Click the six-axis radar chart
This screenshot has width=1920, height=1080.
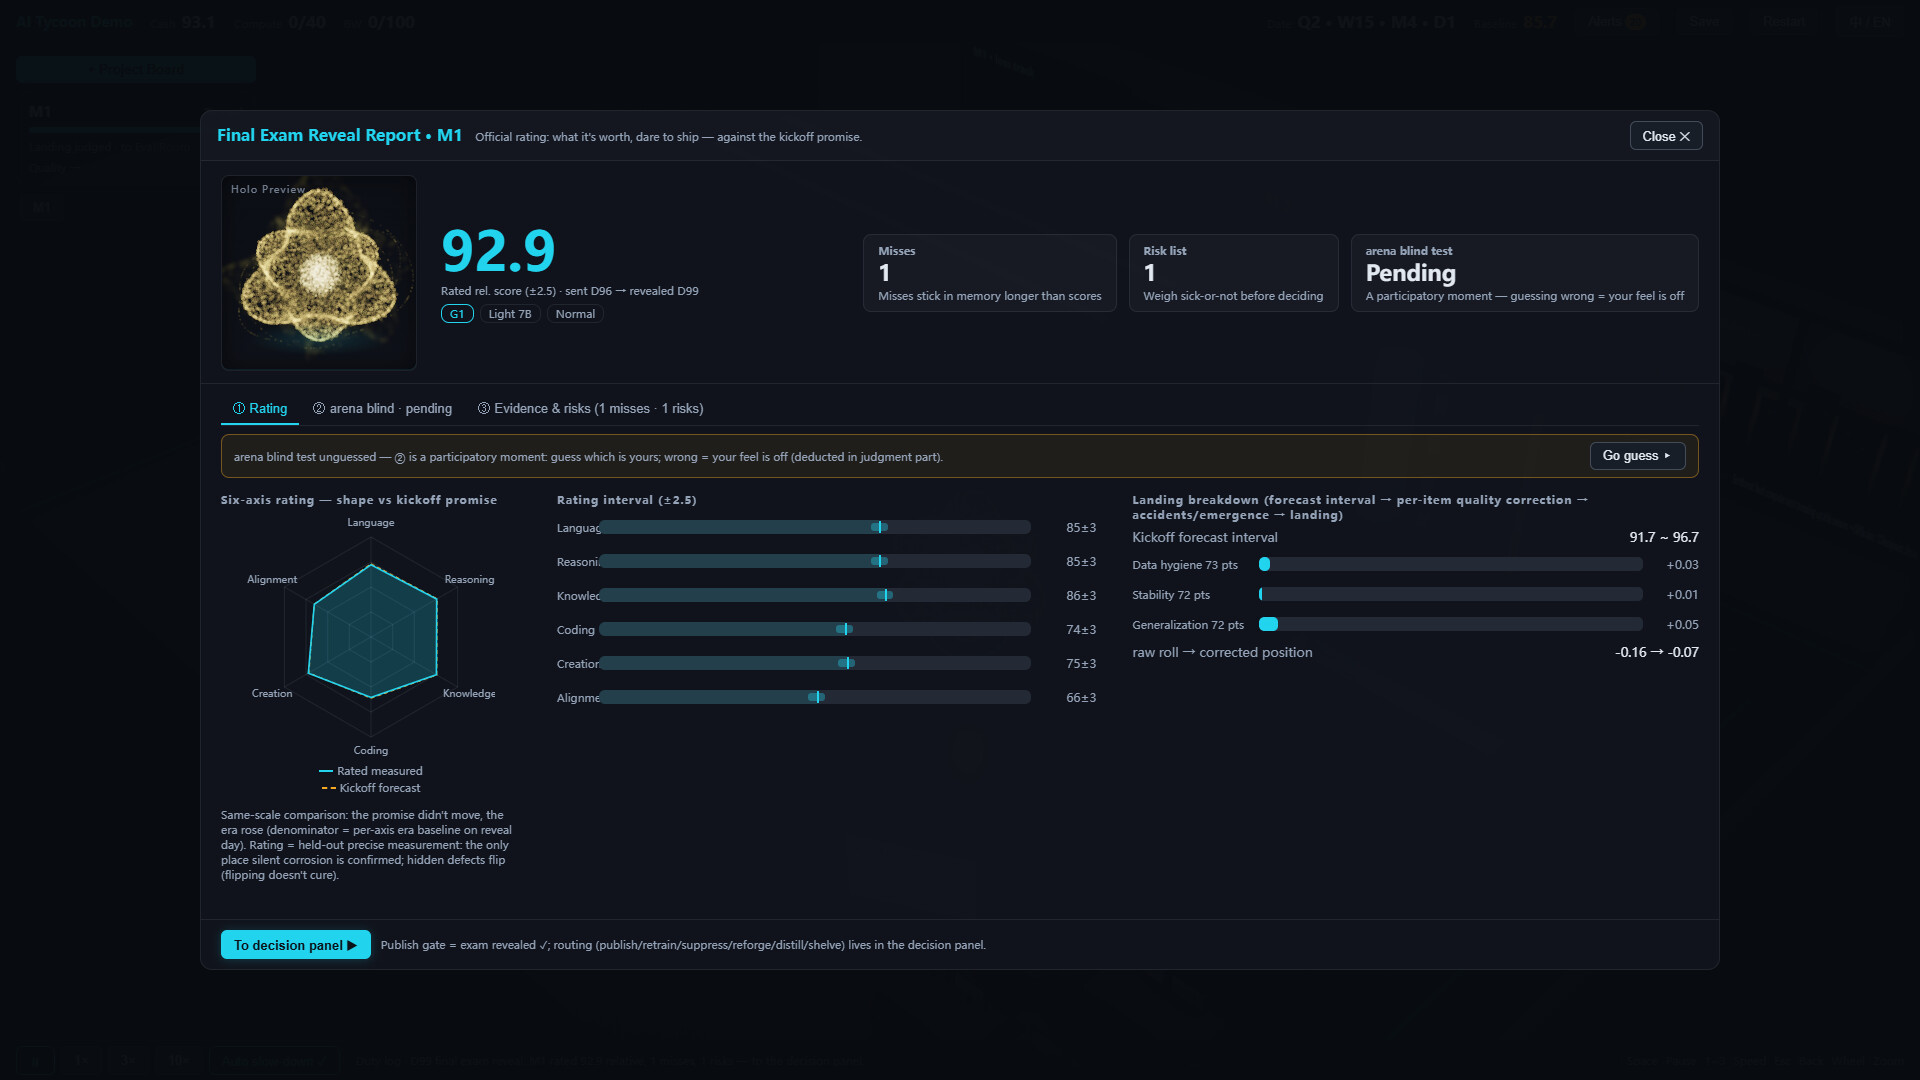[371, 636]
